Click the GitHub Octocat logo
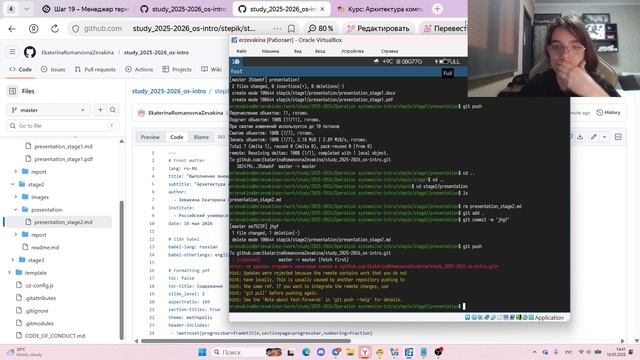 click(29, 52)
